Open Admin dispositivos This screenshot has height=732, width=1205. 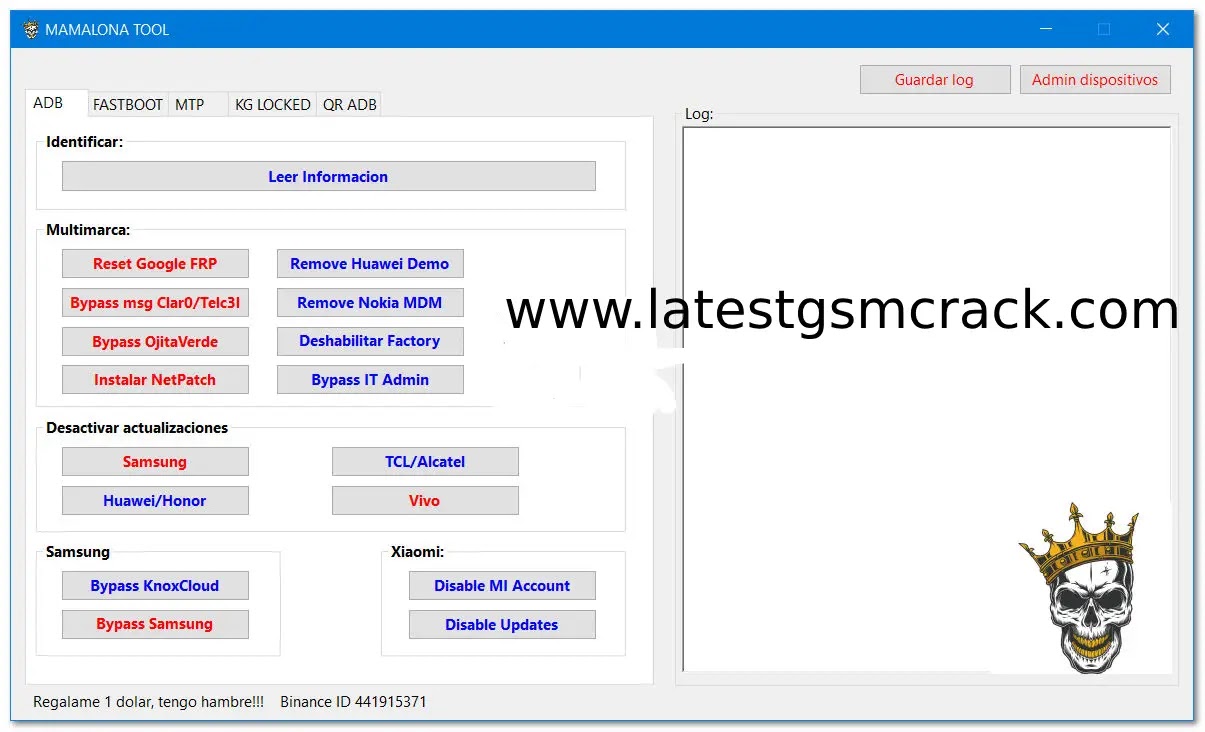1095,80
